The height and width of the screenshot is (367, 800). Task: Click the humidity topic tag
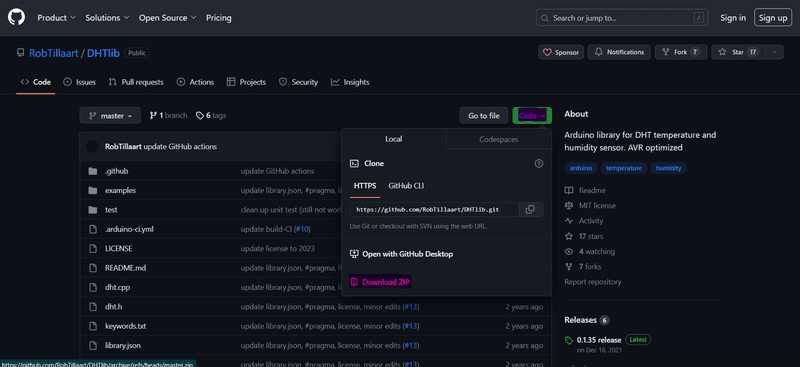point(668,168)
